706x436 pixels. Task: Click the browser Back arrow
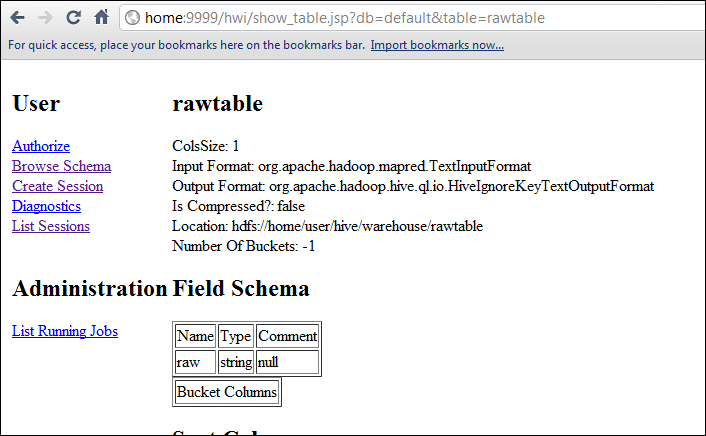[17, 18]
